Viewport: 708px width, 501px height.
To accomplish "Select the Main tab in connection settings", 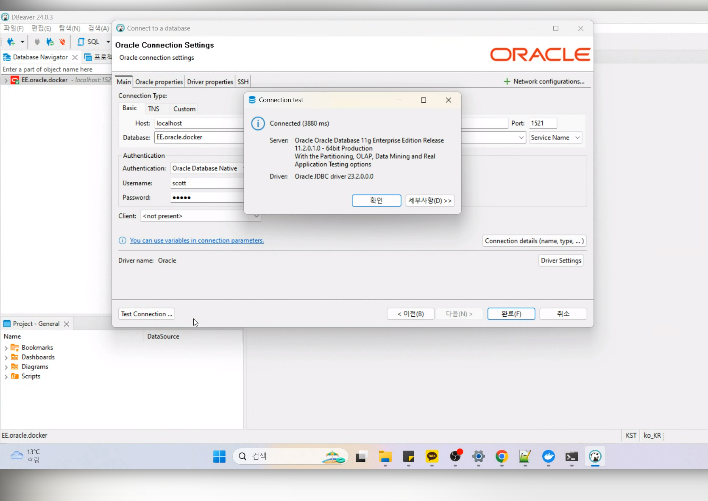I will click(x=124, y=82).
